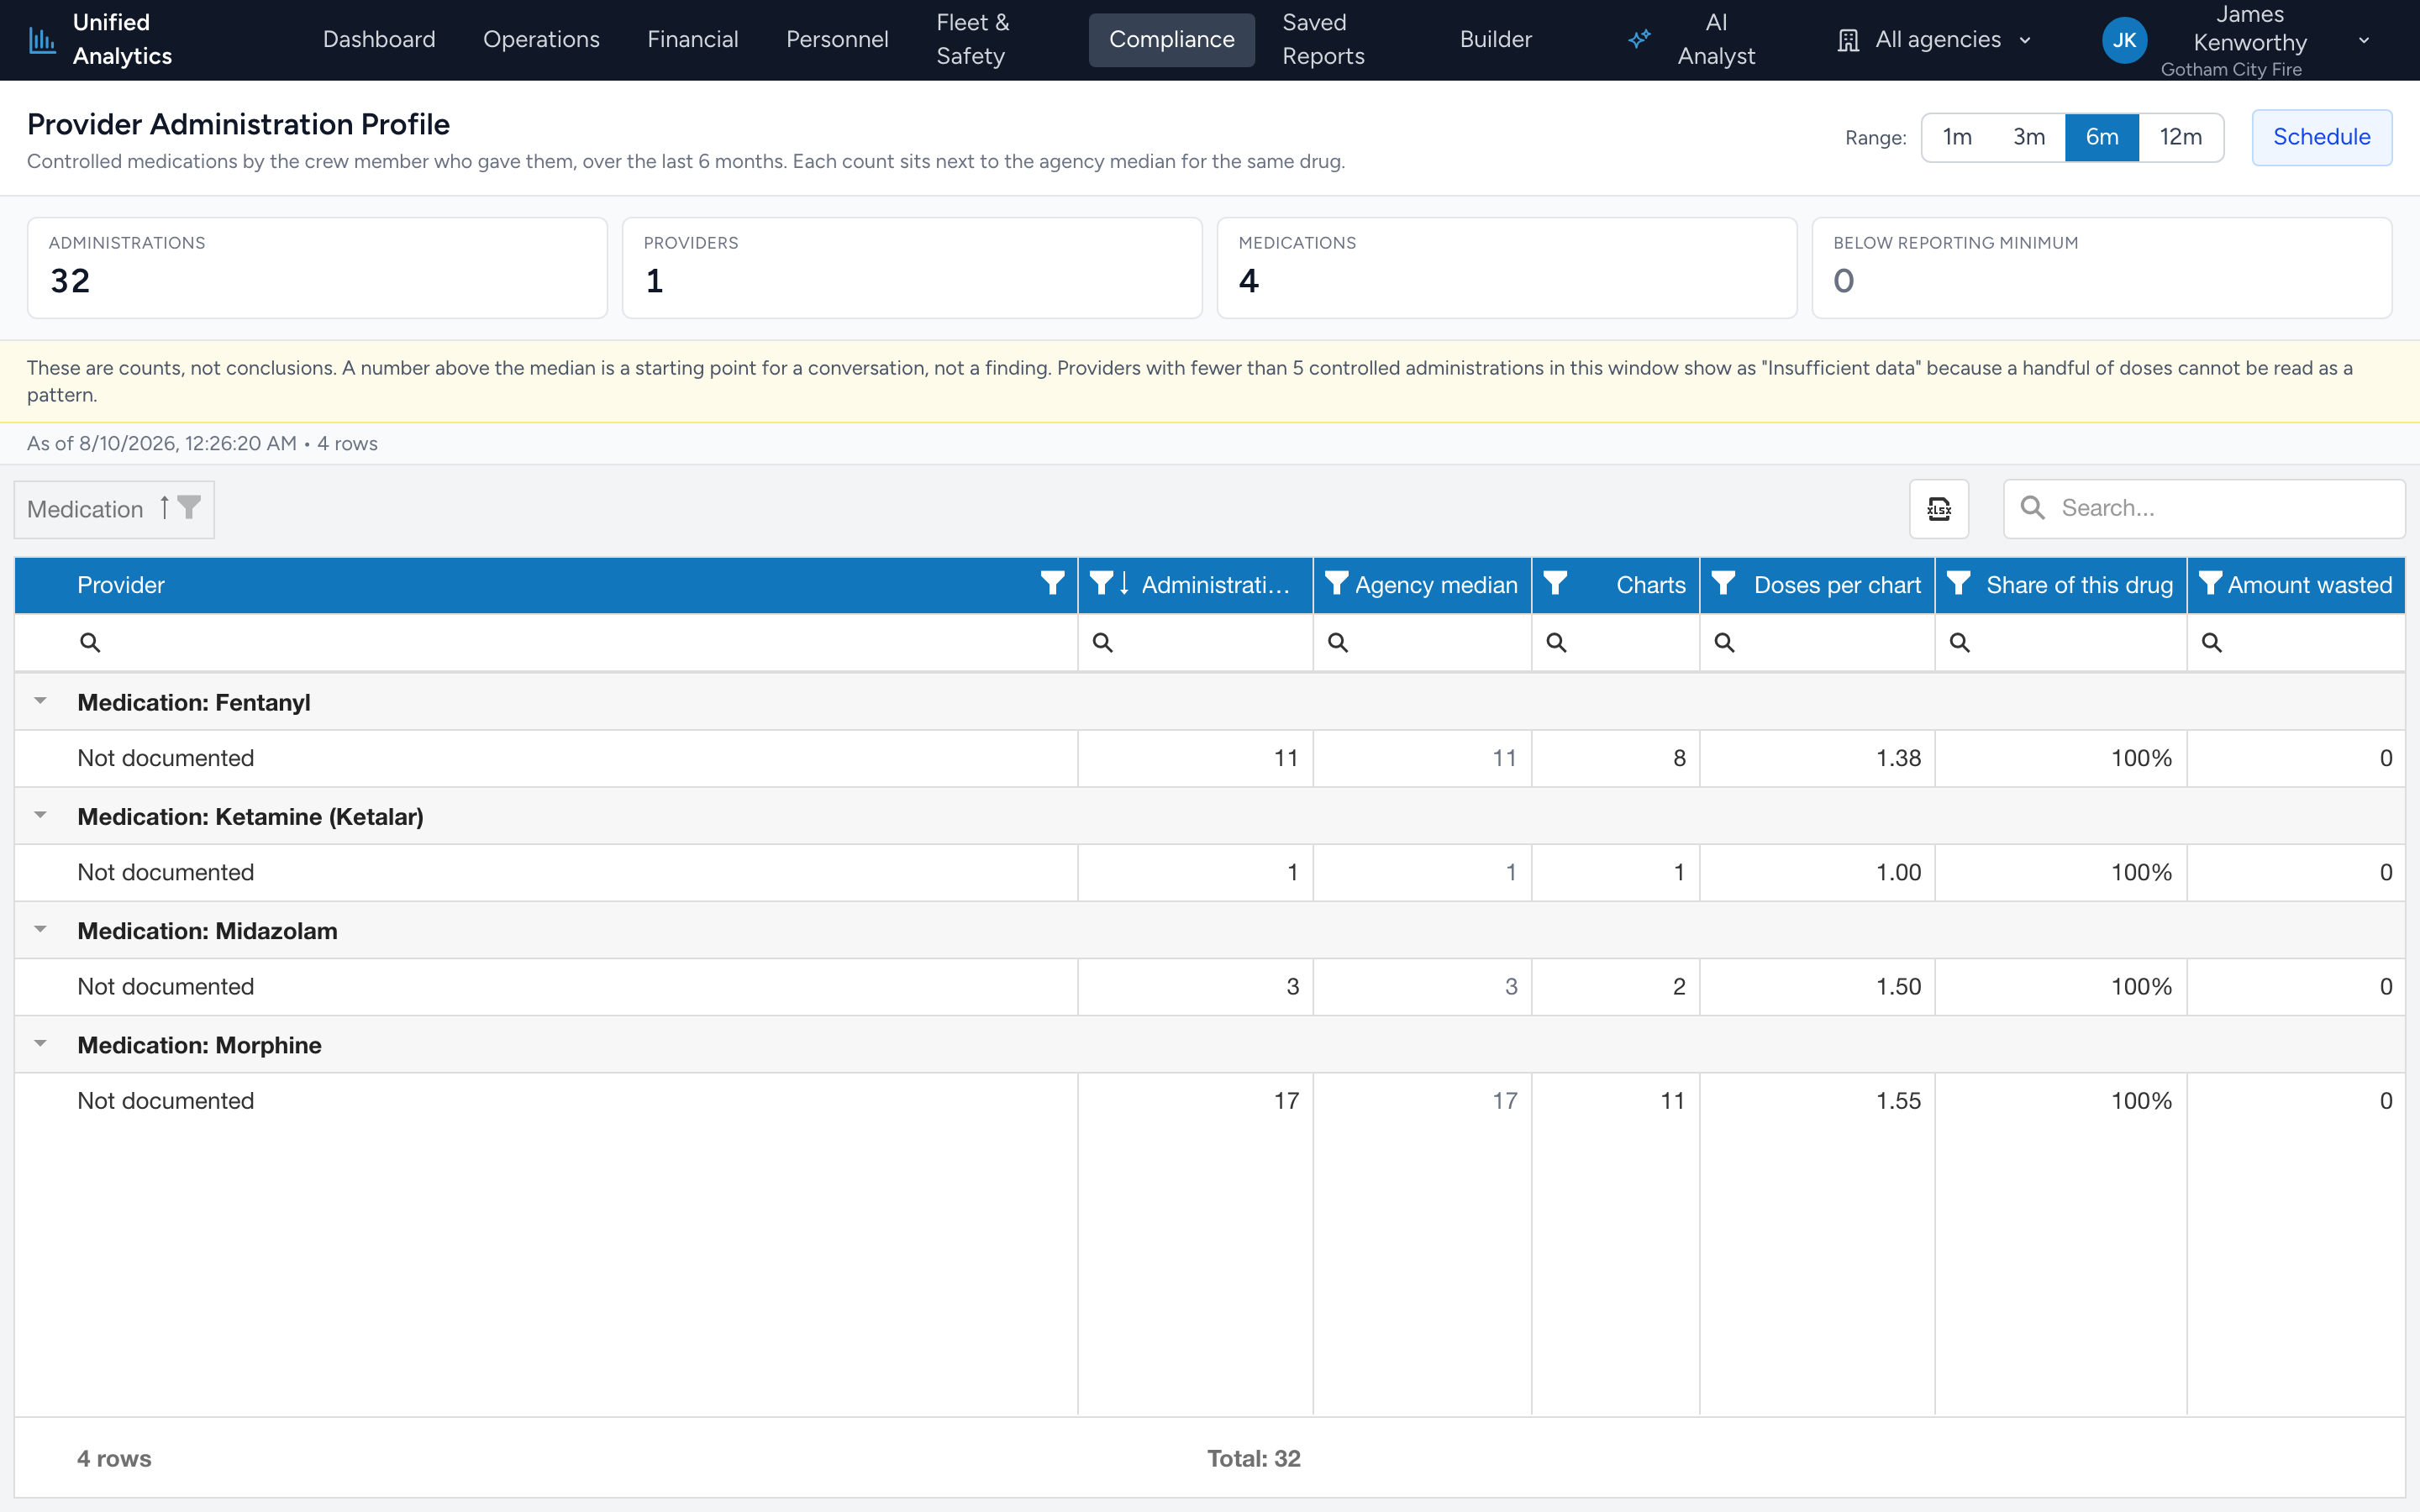The height and width of the screenshot is (1512, 2420).
Task: Select the 3m range option
Action: point(2029,137)
